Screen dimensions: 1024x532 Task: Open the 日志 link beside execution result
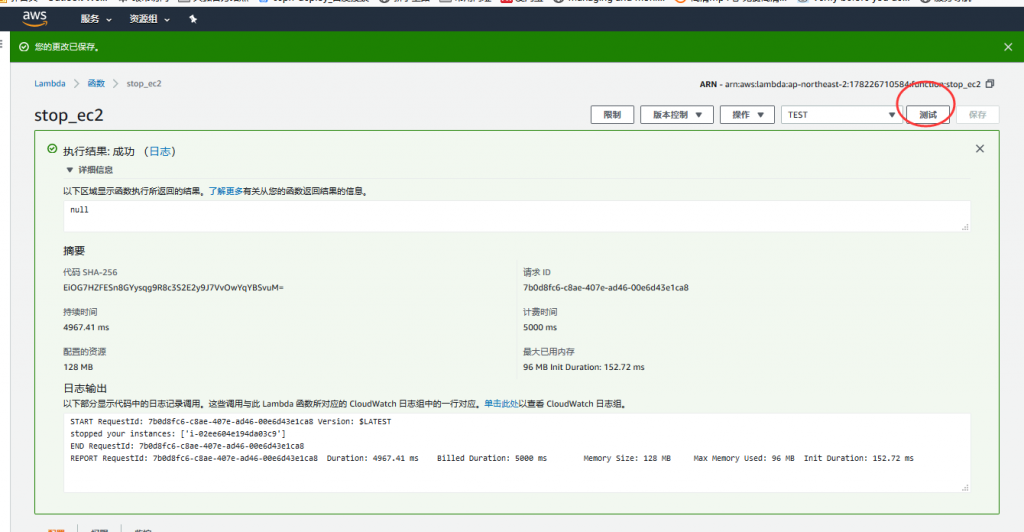[160, 151]
